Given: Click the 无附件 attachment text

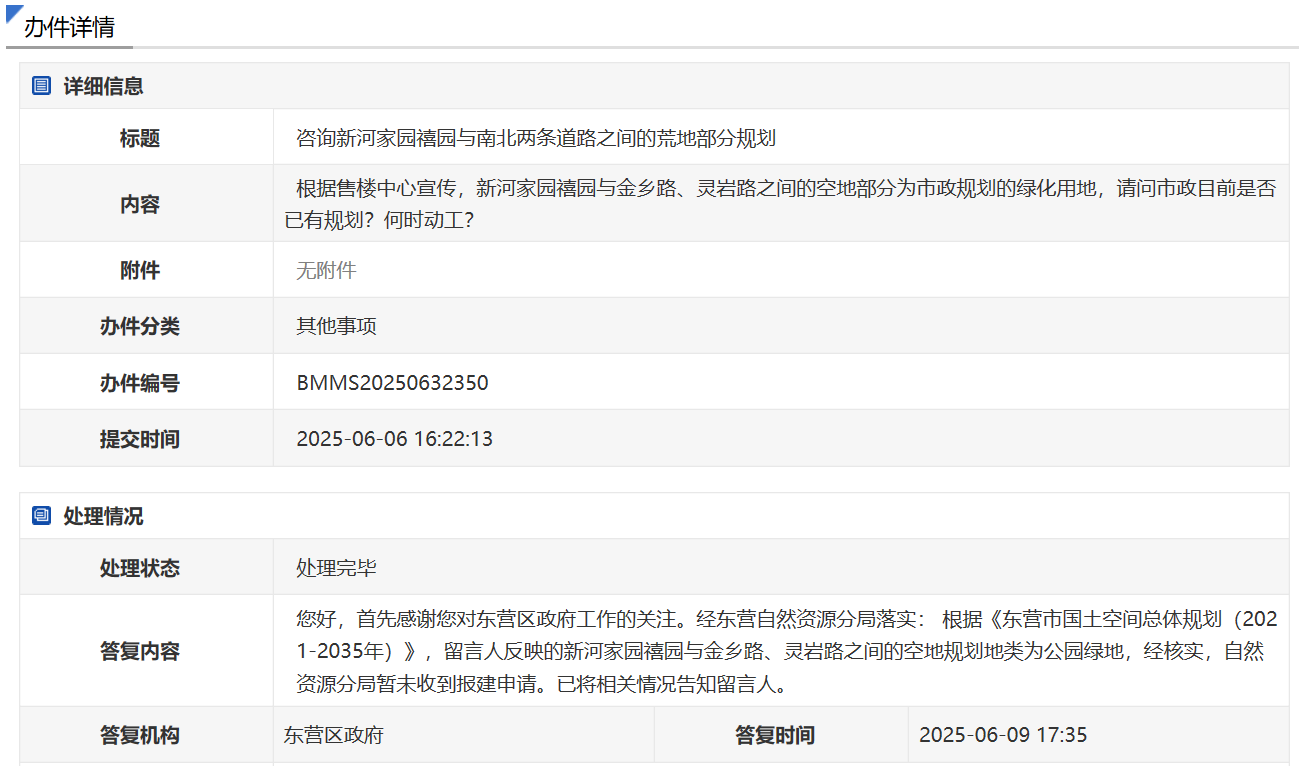Looking at the screenshot, I should [x=326, y=270].
